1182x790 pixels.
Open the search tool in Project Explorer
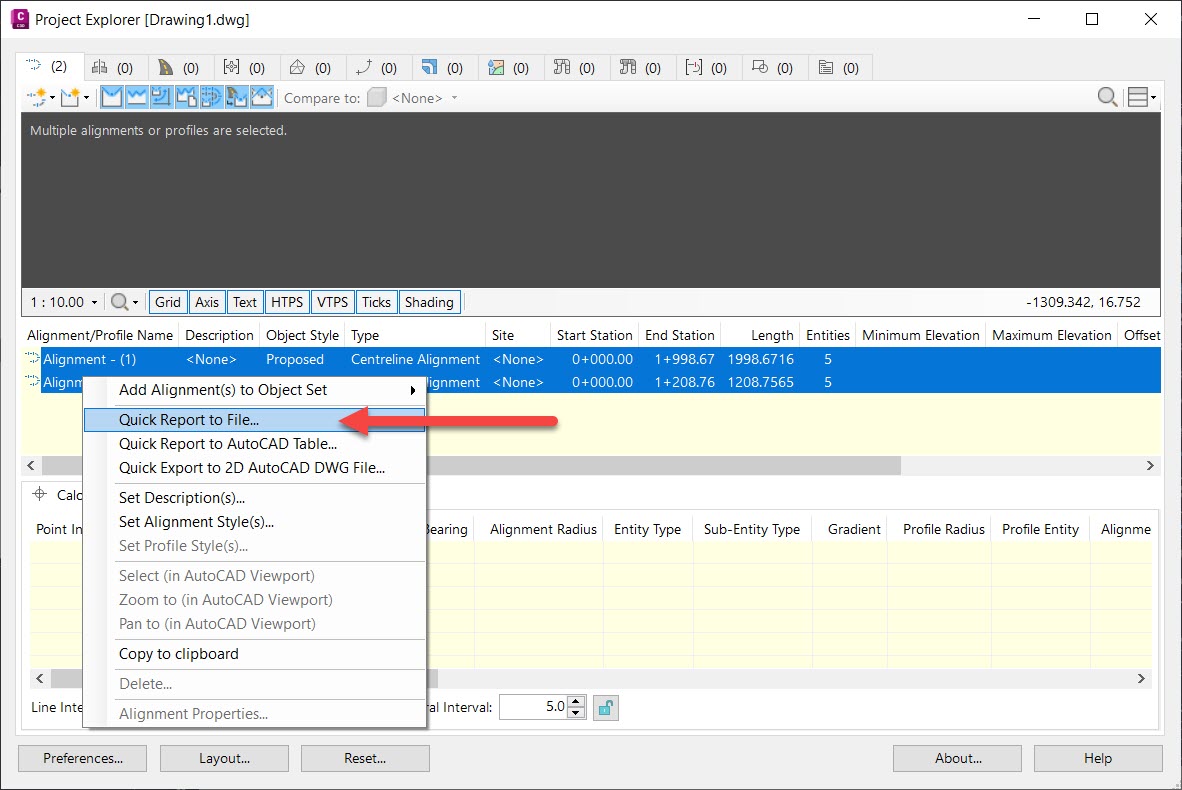[x=1107, y=97]
